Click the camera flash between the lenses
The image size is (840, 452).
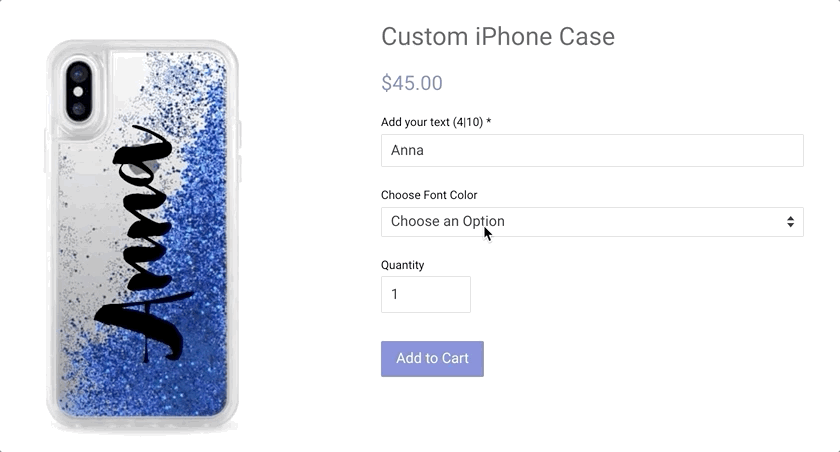coord(79,91)
